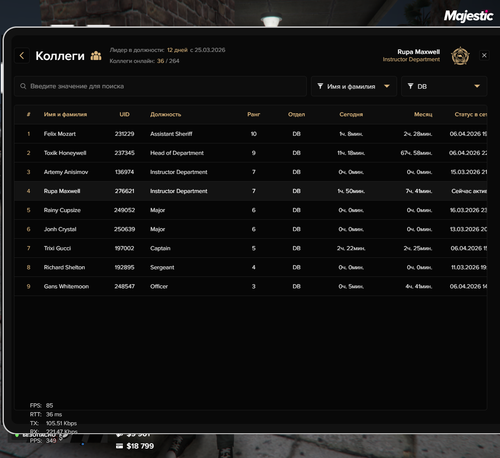Sort by 'Месяц' column header
This screenshot has height=458, width=500.
(x=423, y=115)
